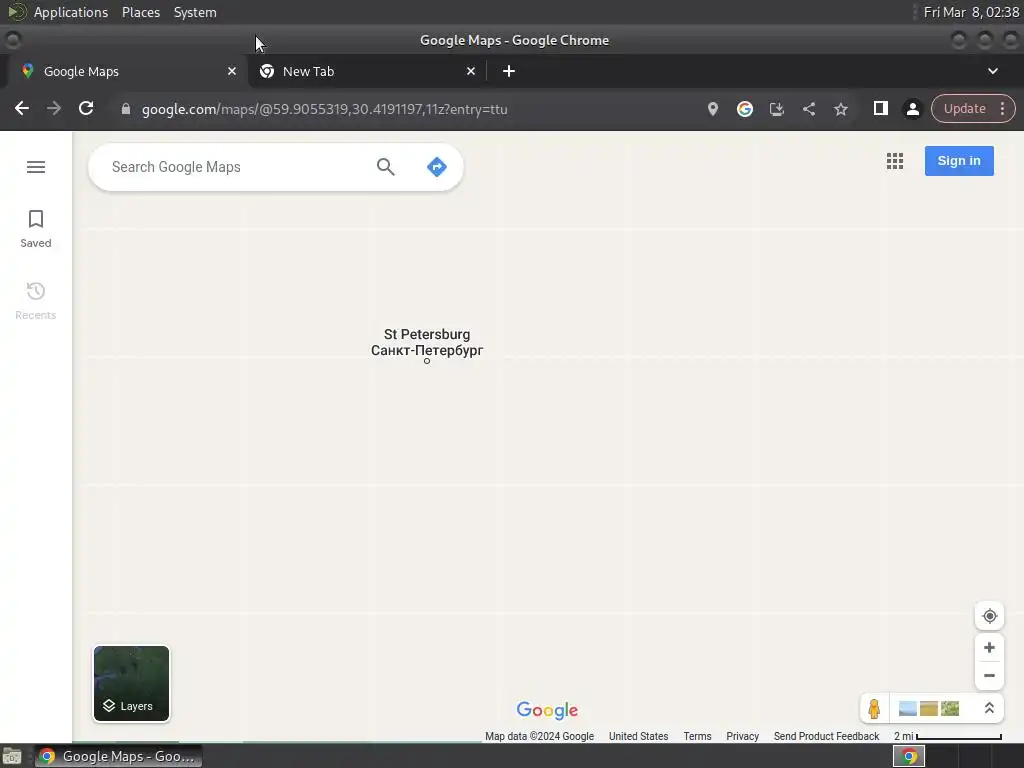This screenshot has height=768, width=1024.
Task: Click the Chrome Update button
Action: [964, 109]
